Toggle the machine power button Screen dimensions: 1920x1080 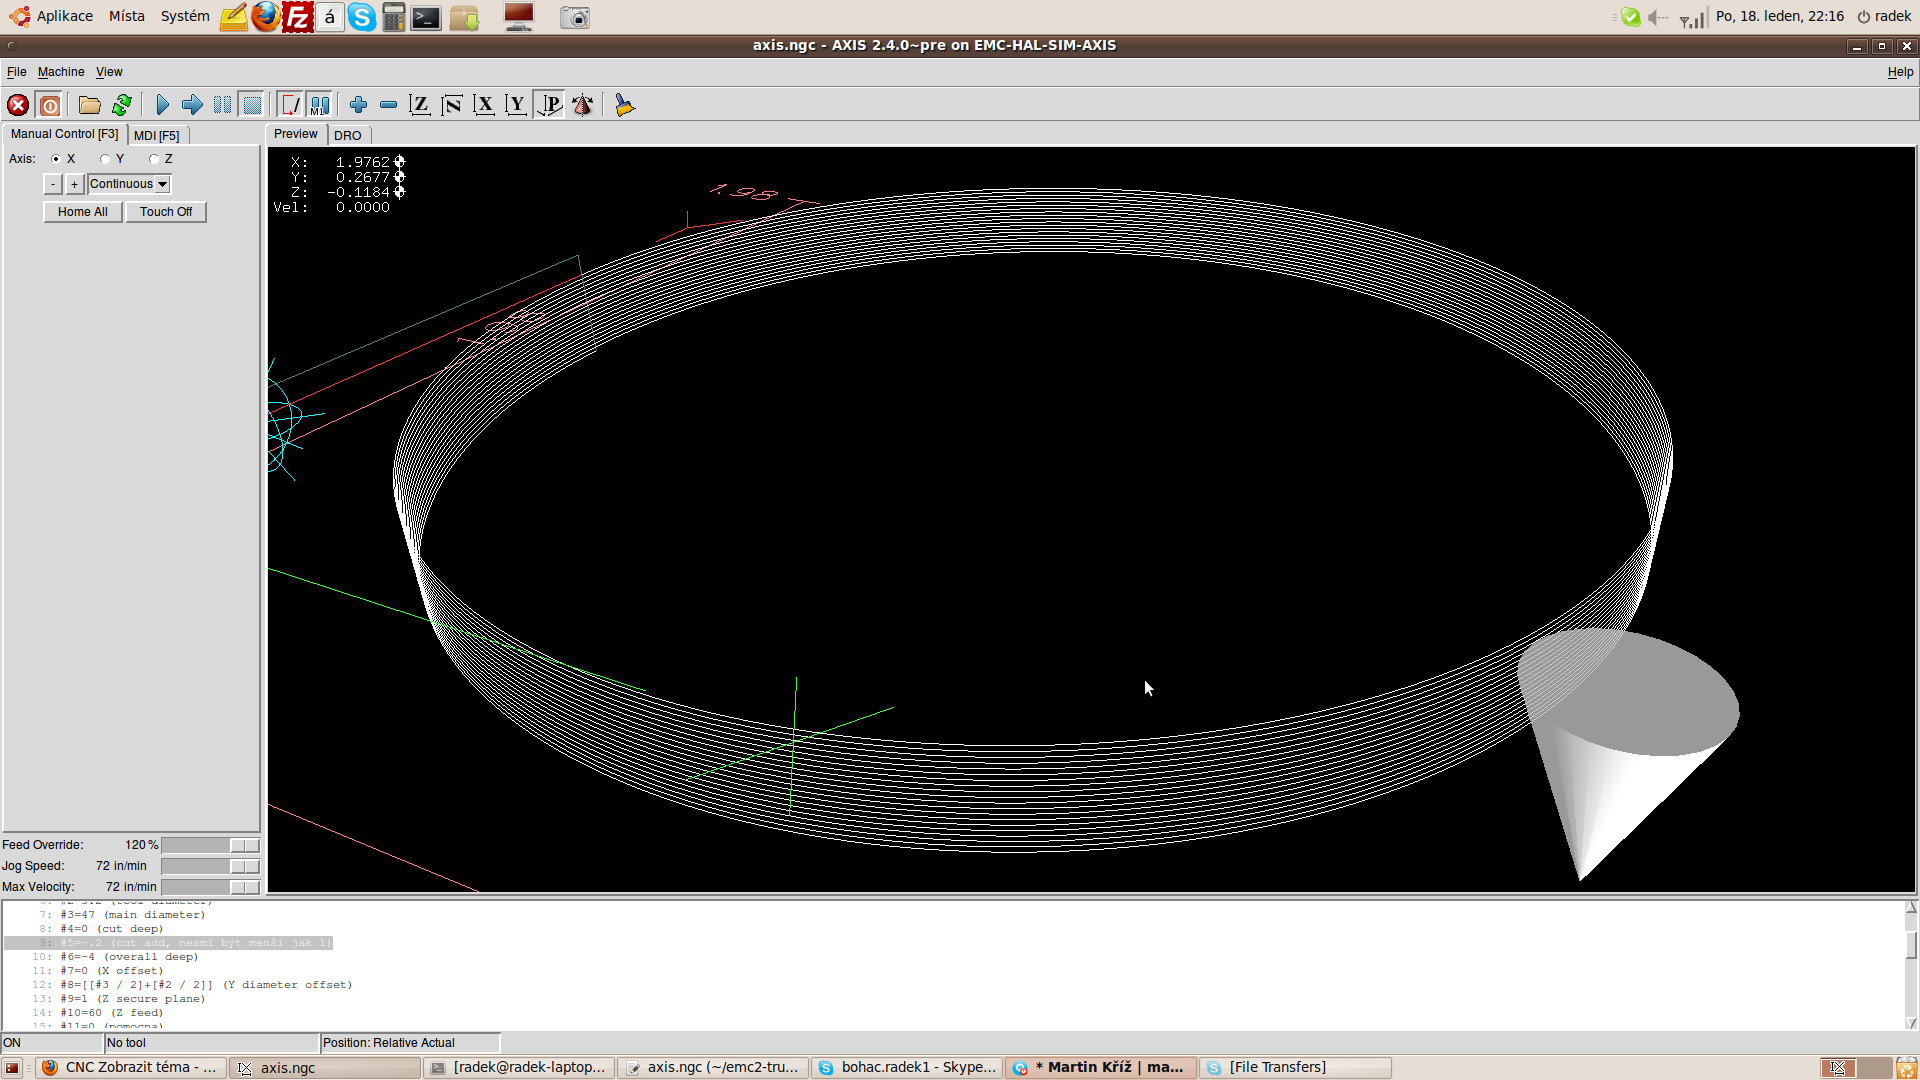(50, 105)
